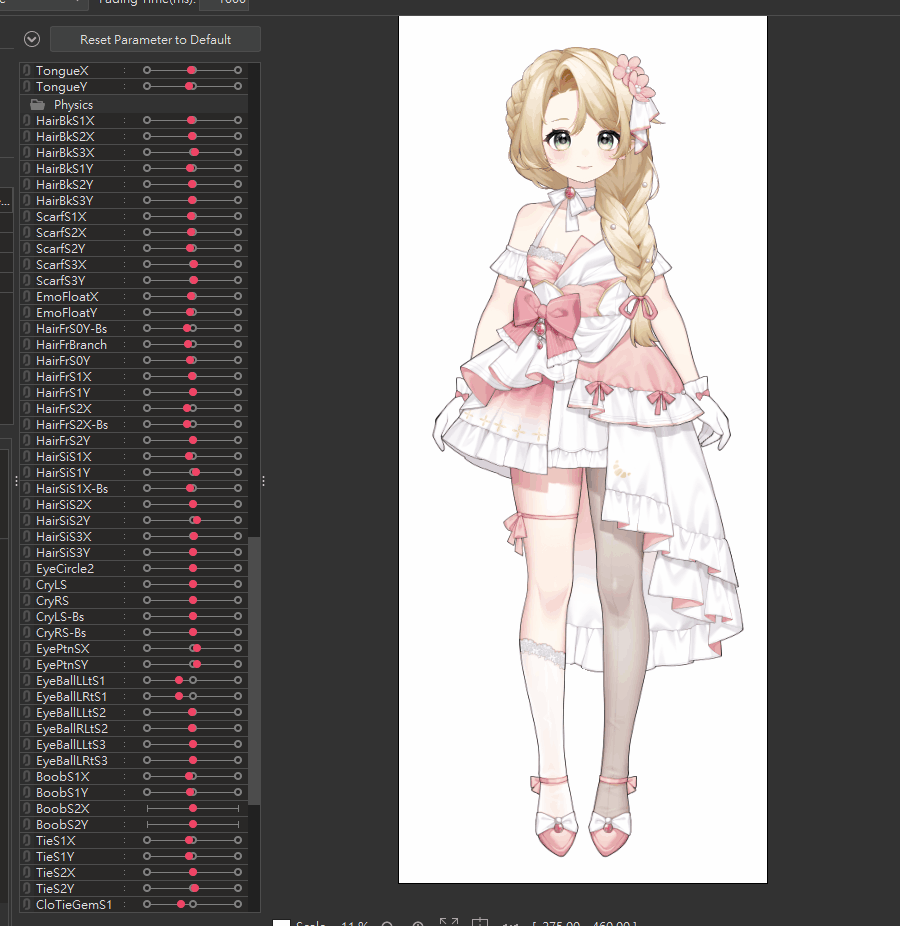900x926 pixels.
Task: Click the EmoFloatY parameter name
Action: (x=66, y=312)
